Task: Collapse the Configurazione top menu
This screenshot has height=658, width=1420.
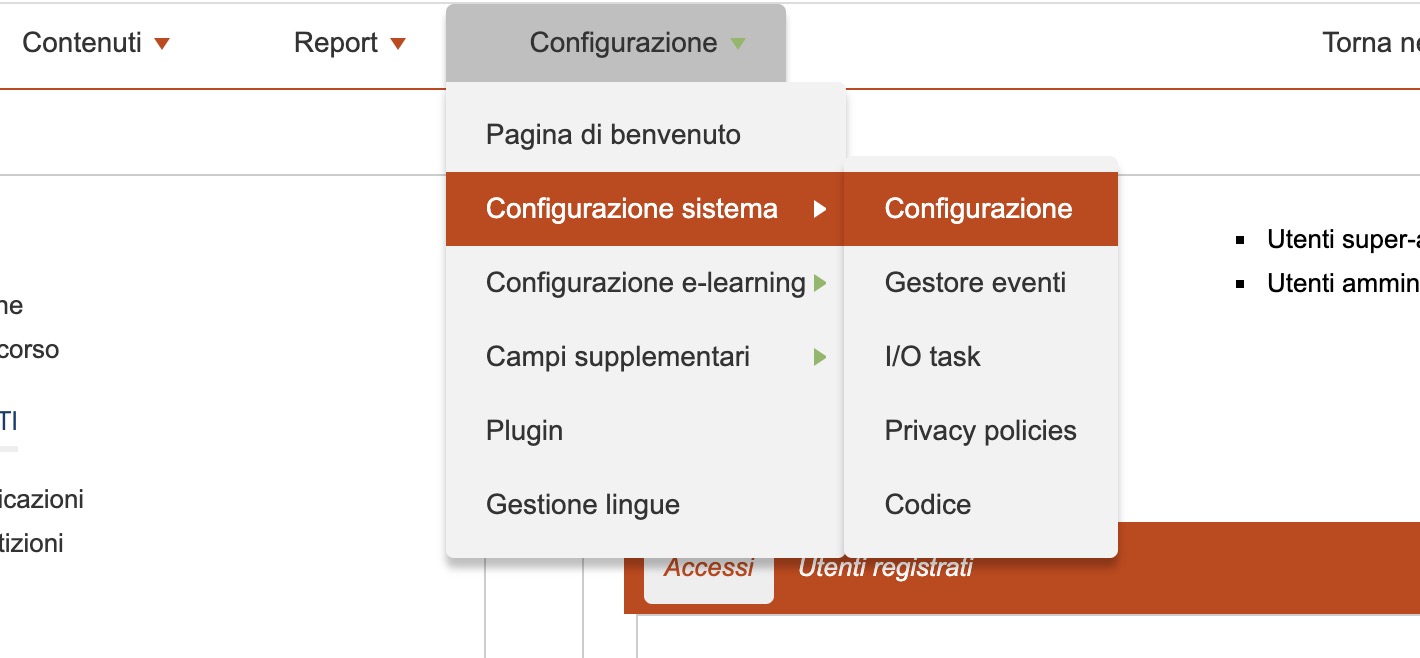Action: (x=623, y=43)
